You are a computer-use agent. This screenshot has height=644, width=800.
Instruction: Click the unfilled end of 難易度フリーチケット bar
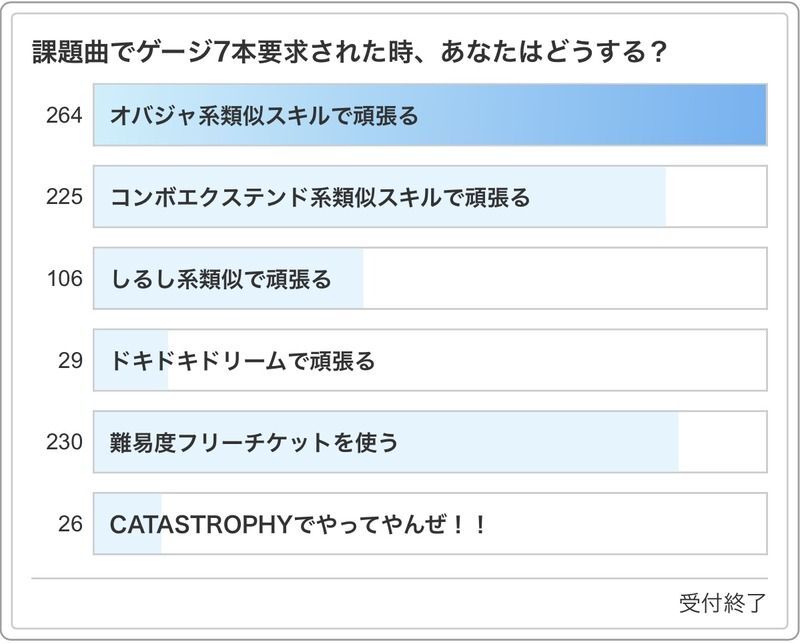click(722, 442)
